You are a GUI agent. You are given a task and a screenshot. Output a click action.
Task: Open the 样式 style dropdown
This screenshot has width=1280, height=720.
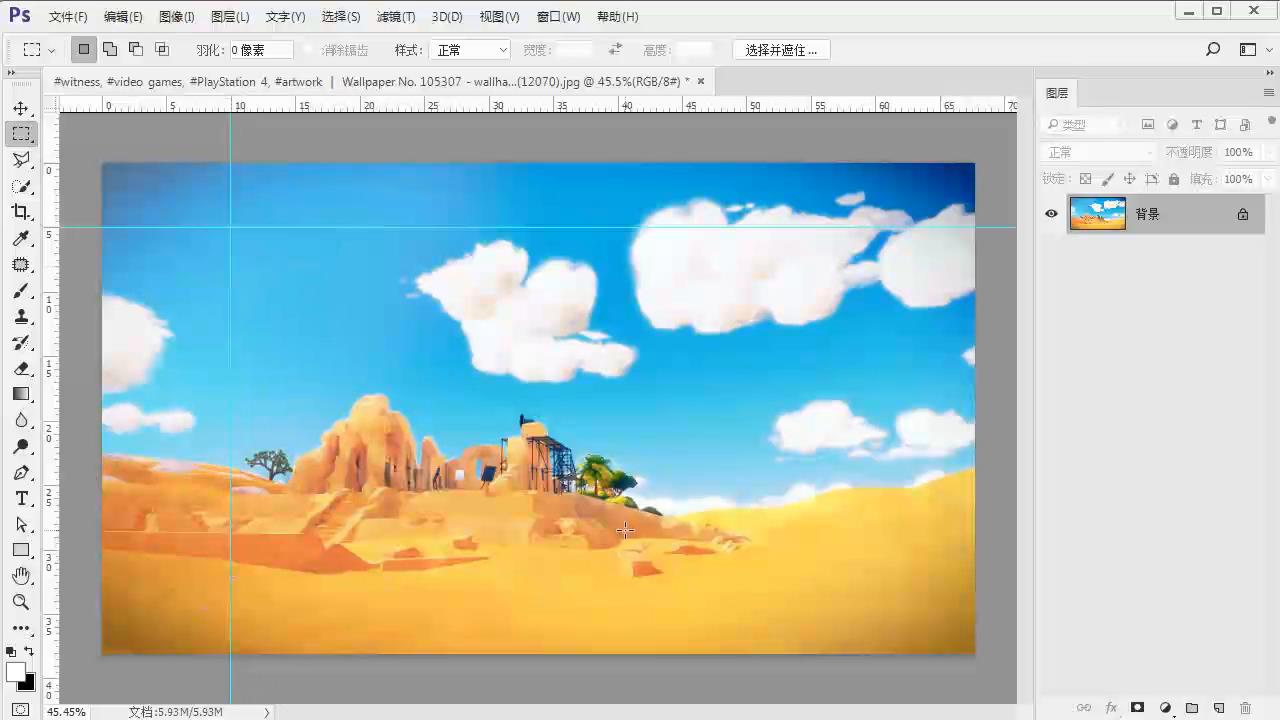click(471, 50)
